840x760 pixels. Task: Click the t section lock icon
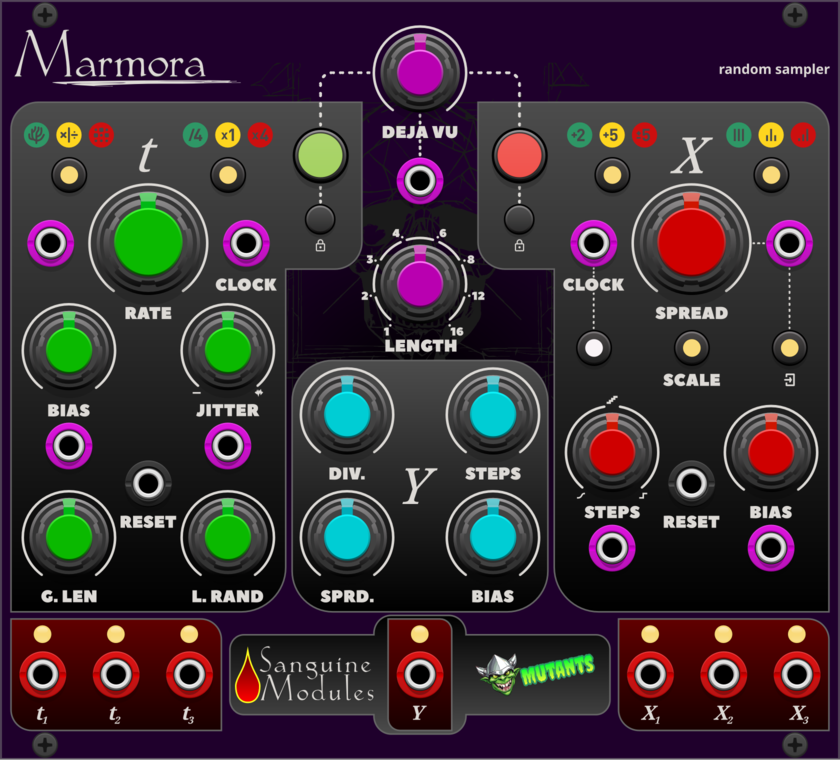point(320,246)
